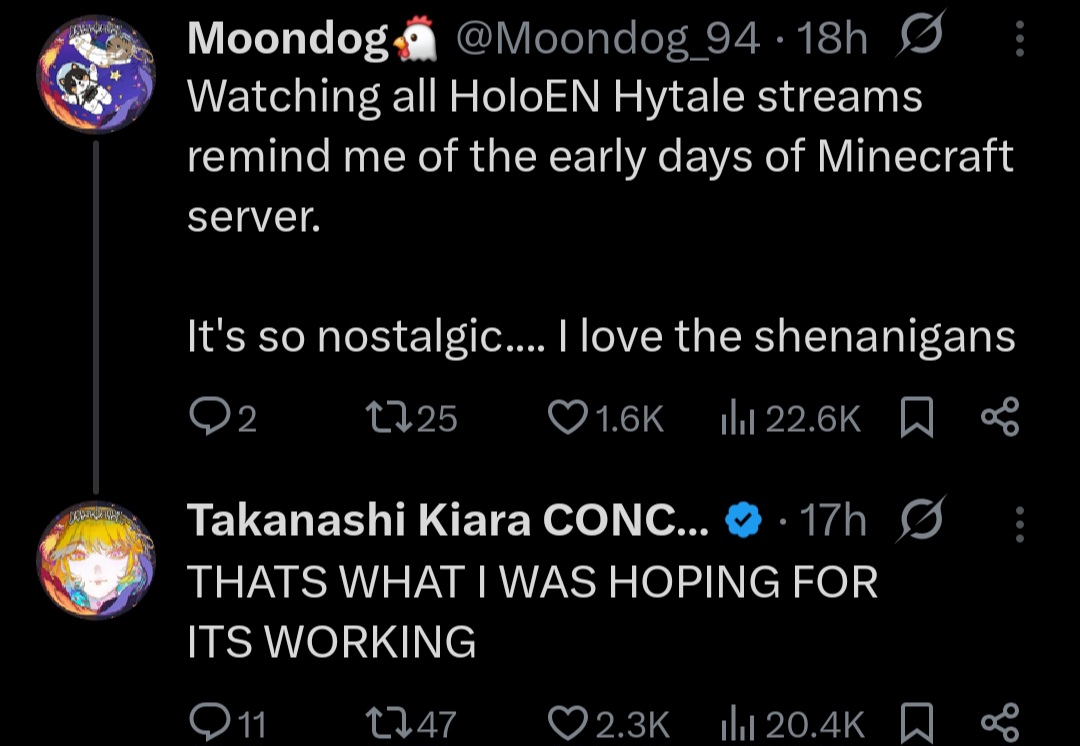View analytics showing 20.4K views
This screenshot has width=1080, height=746.
791,723
